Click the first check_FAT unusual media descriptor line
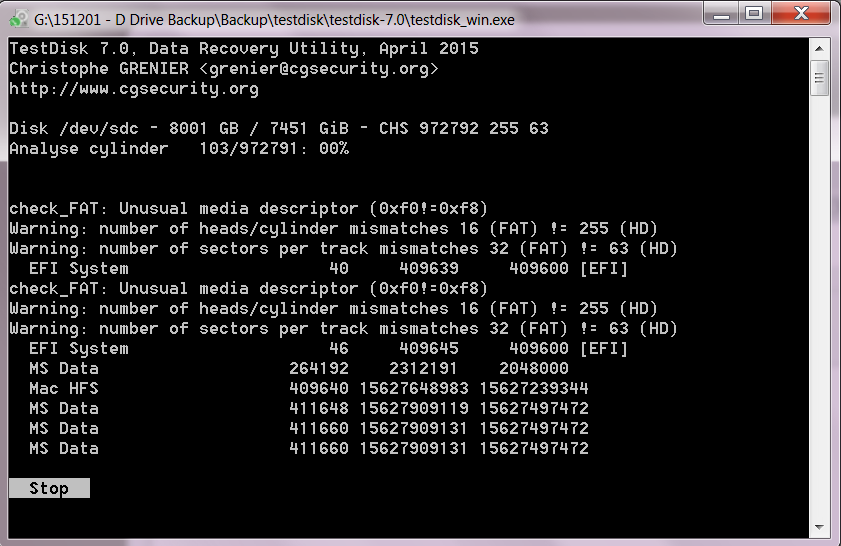This screenshot has width=841, height=546. point(248,209)
